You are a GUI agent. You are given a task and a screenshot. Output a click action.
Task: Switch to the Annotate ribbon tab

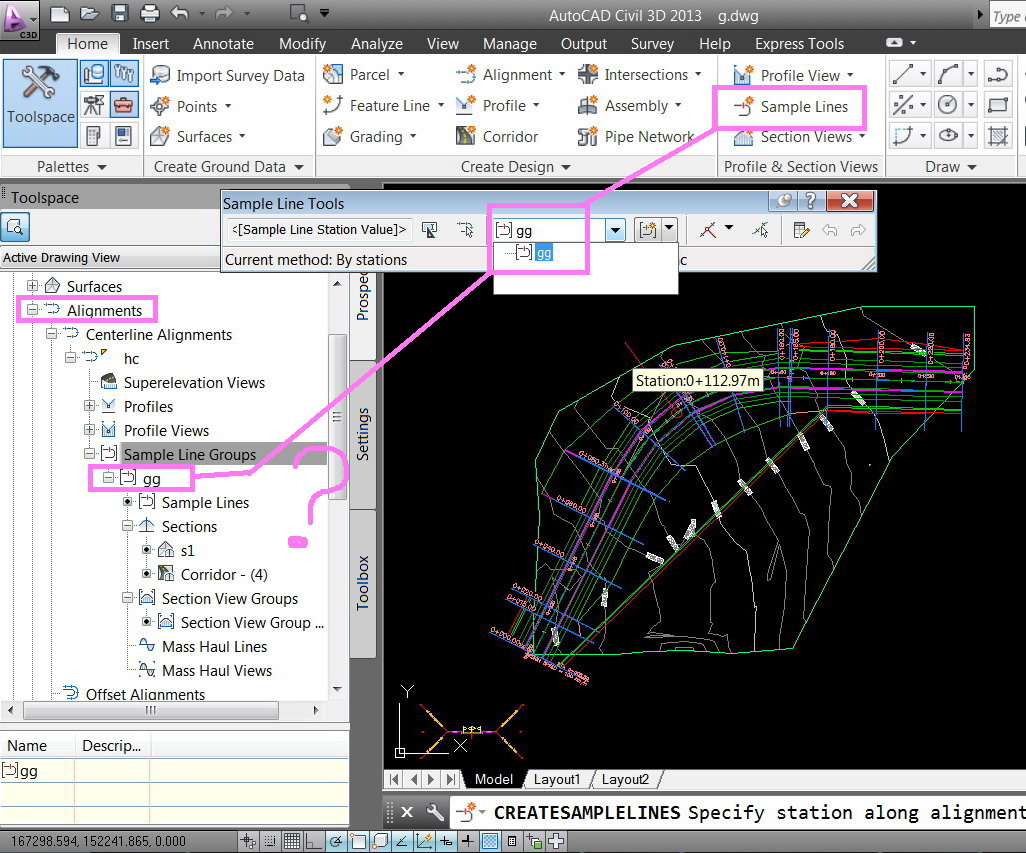click(x=222, y=43)
